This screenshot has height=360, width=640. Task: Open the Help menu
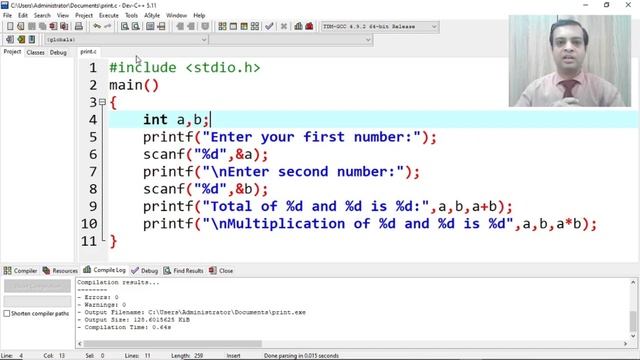coord(199,16)
